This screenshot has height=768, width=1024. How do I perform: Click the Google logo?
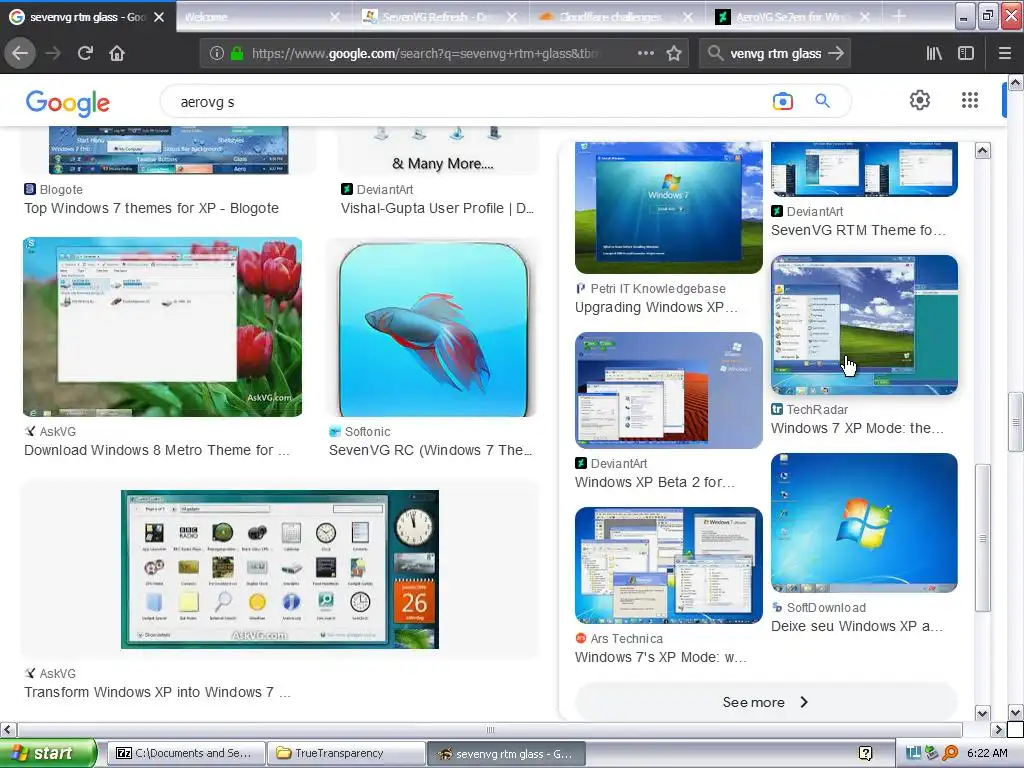point(68,103)
